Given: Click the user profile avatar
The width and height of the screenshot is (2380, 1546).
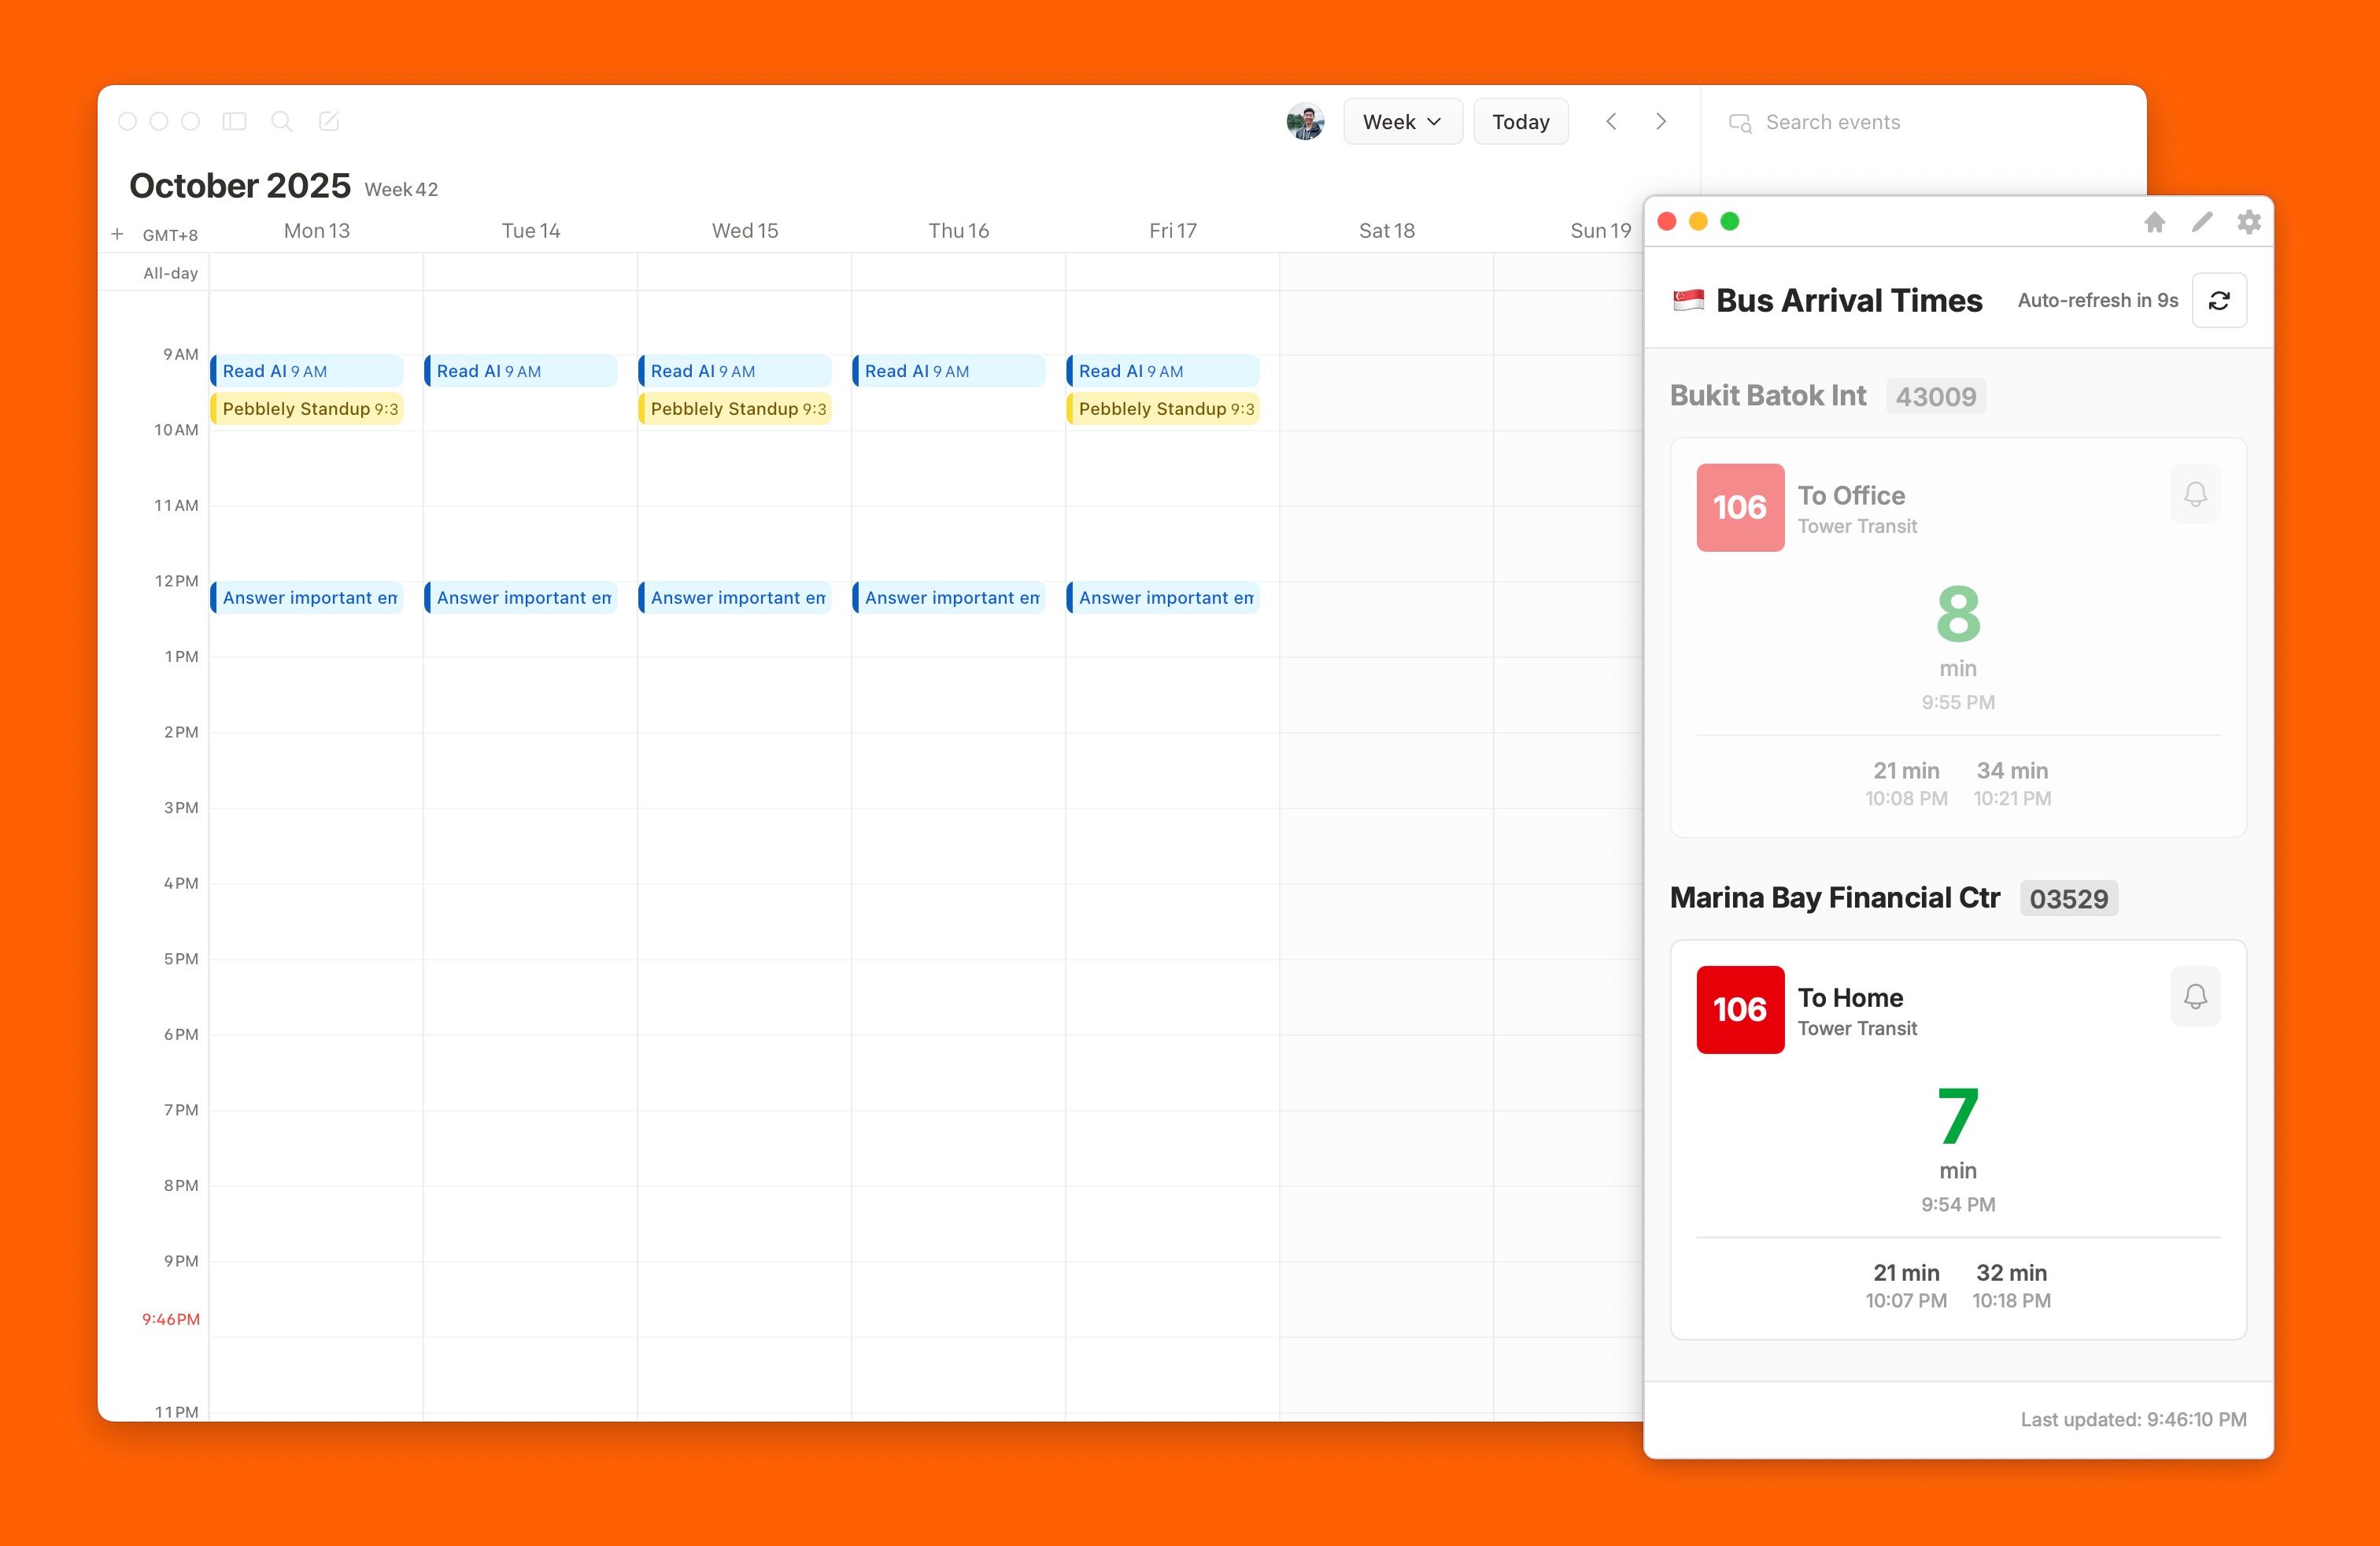Looking at the screenshot, I should click(x=1305, y=122).
